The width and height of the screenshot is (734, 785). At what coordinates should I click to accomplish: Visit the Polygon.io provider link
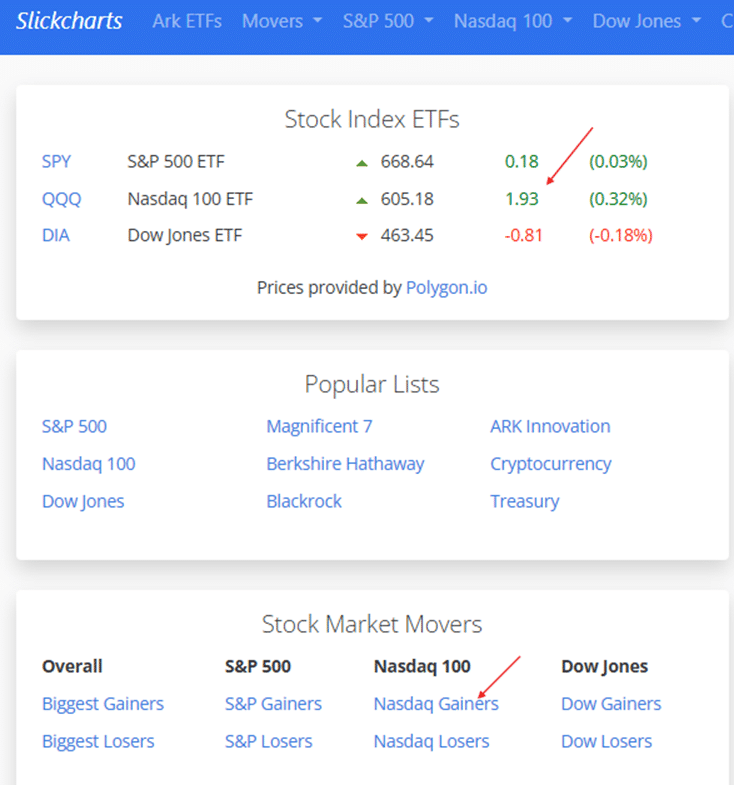(446, 288)
